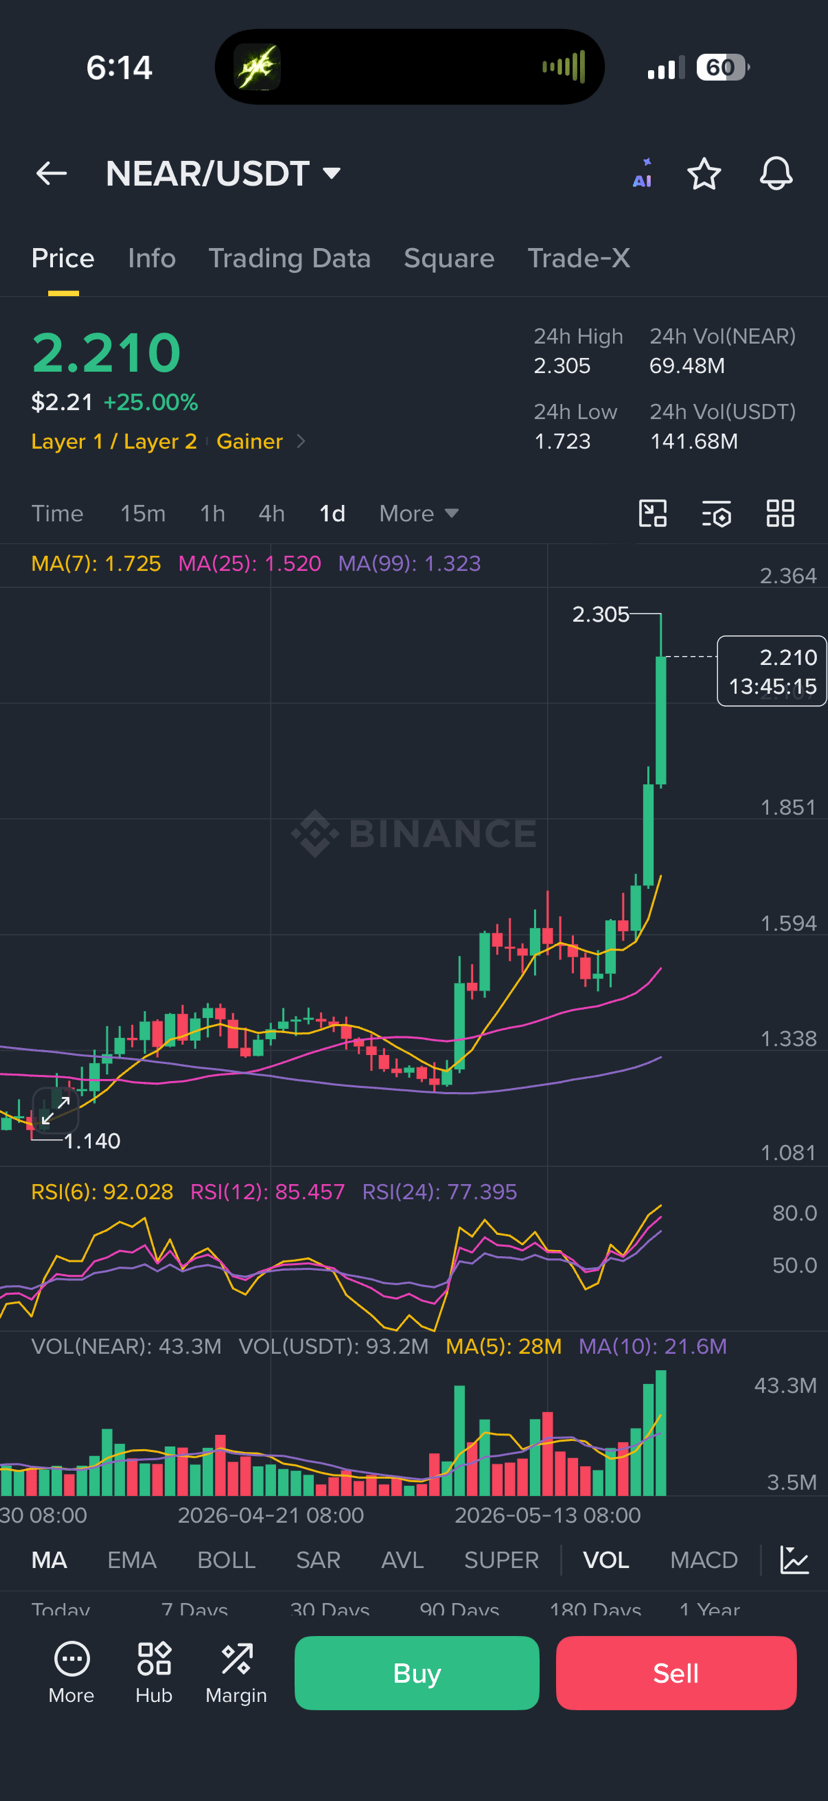Open Margin trading icon

coord(236,1673)
